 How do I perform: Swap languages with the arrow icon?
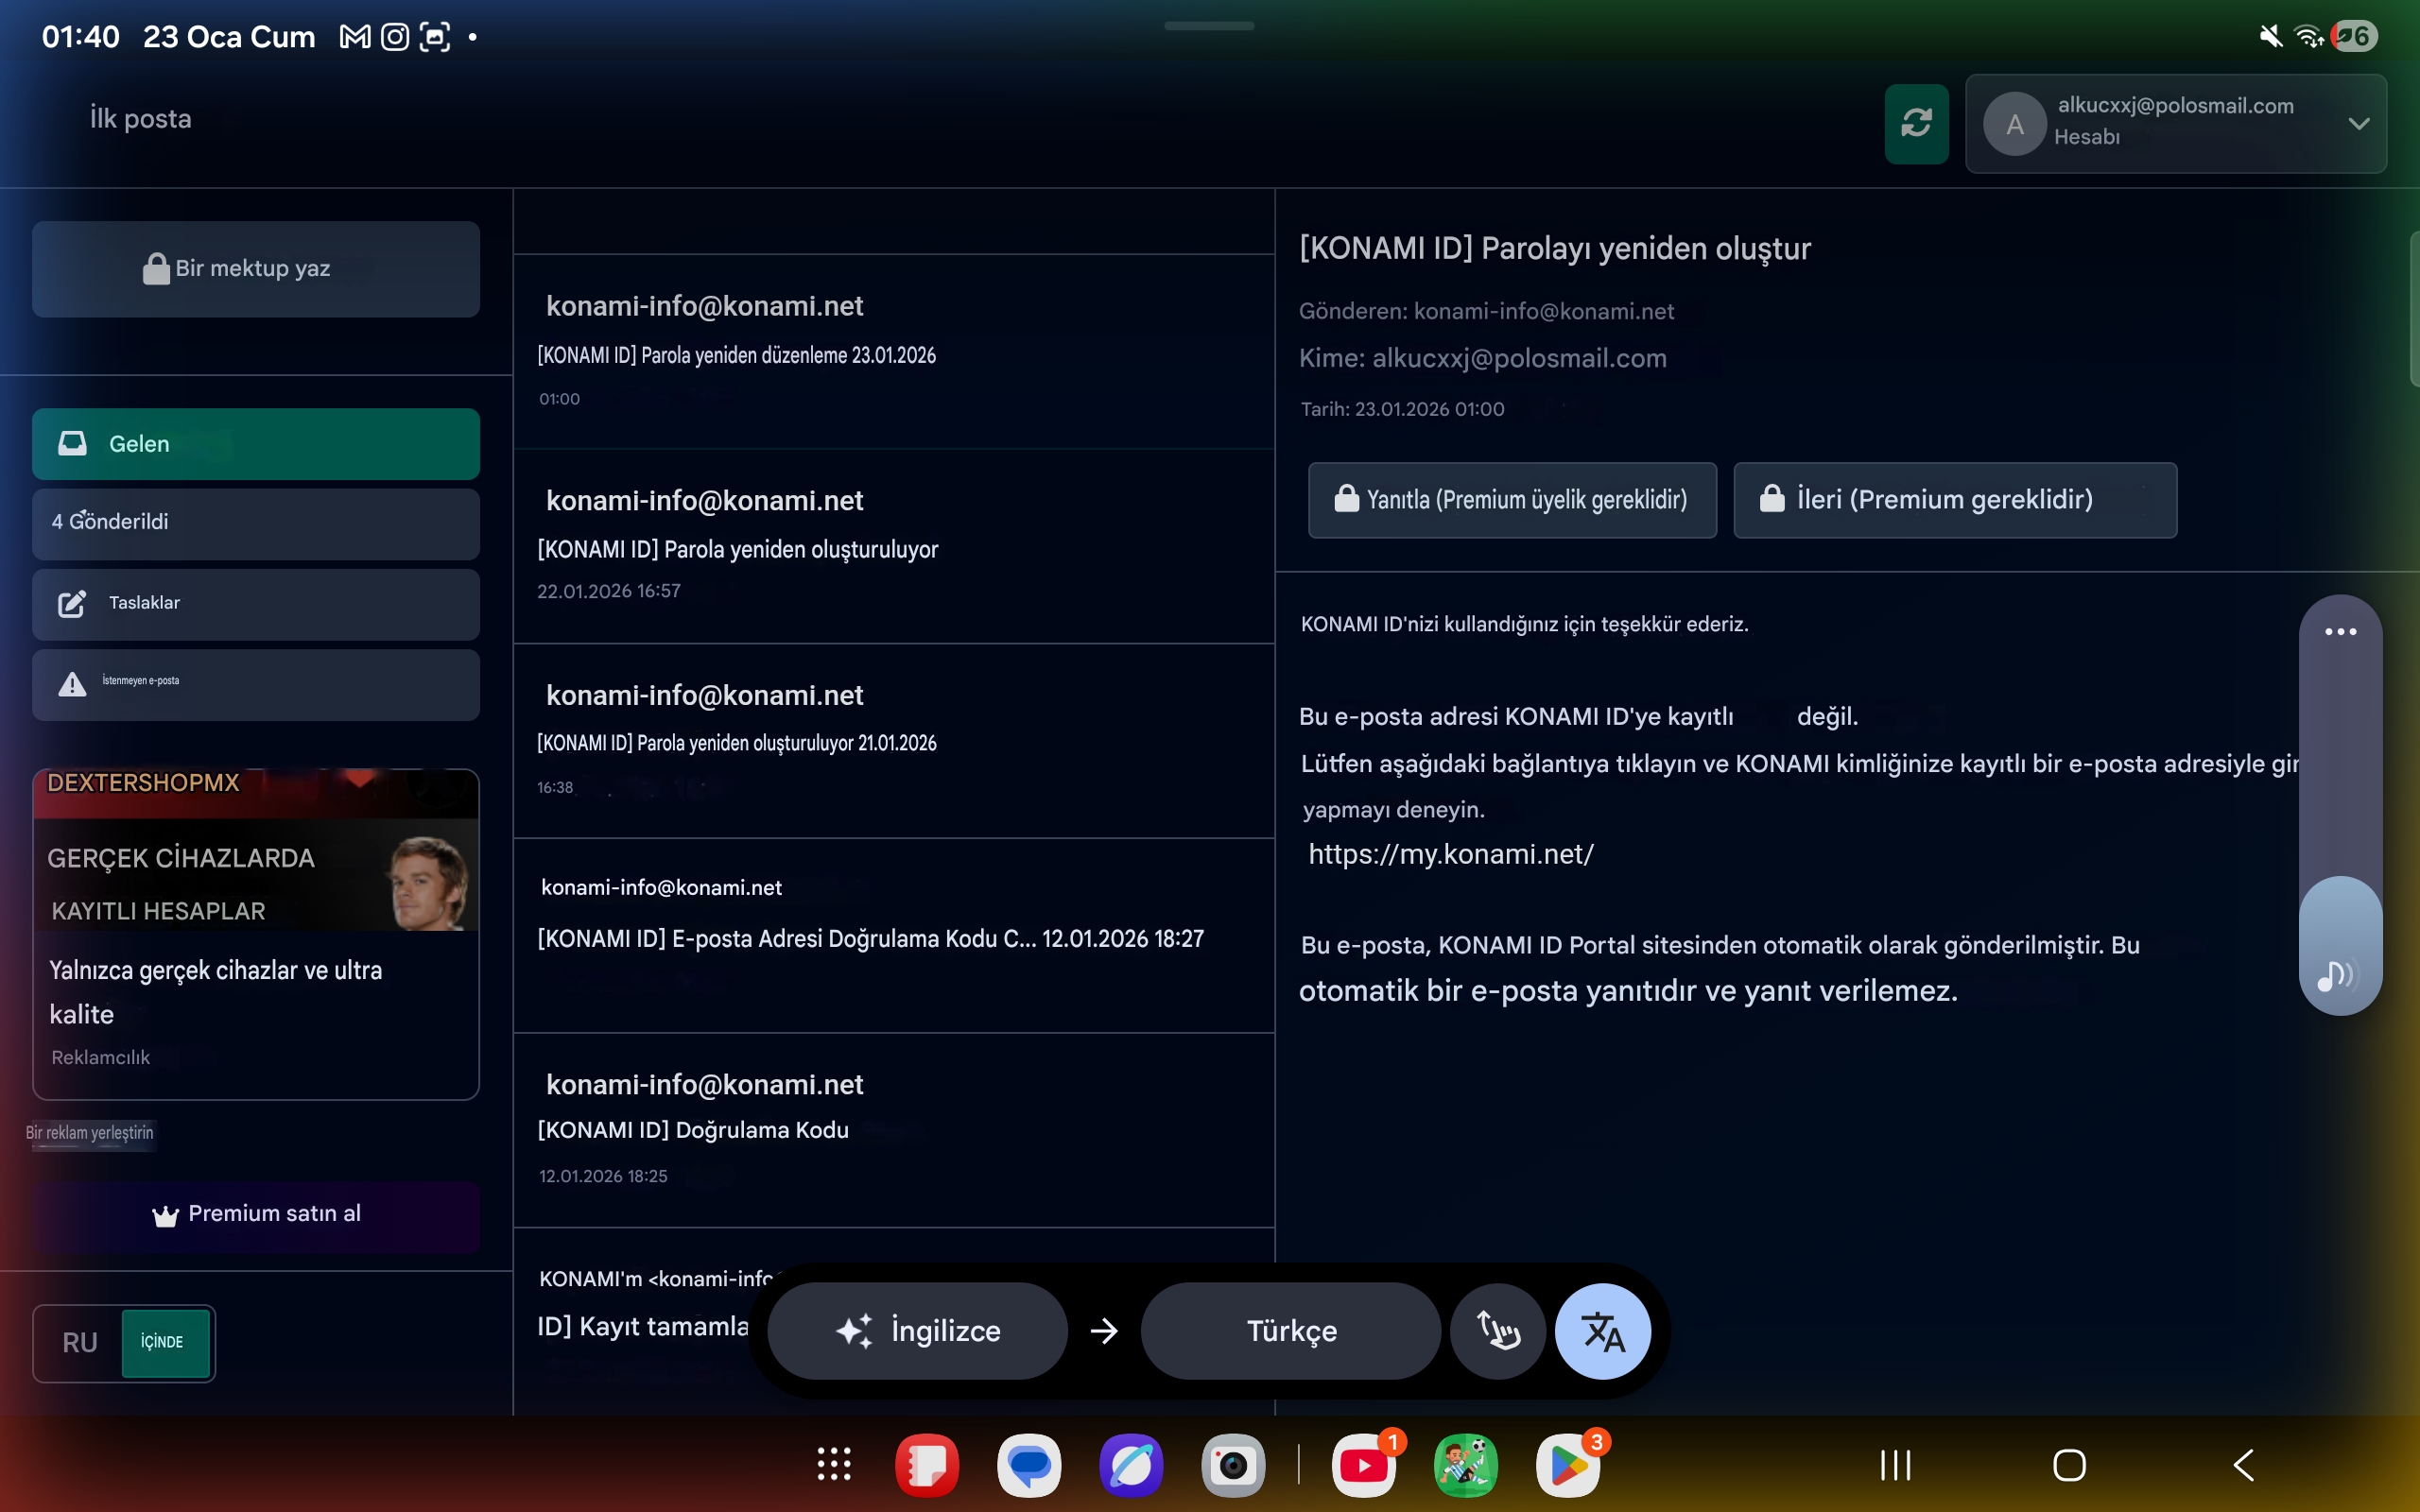(1104, 1331)
